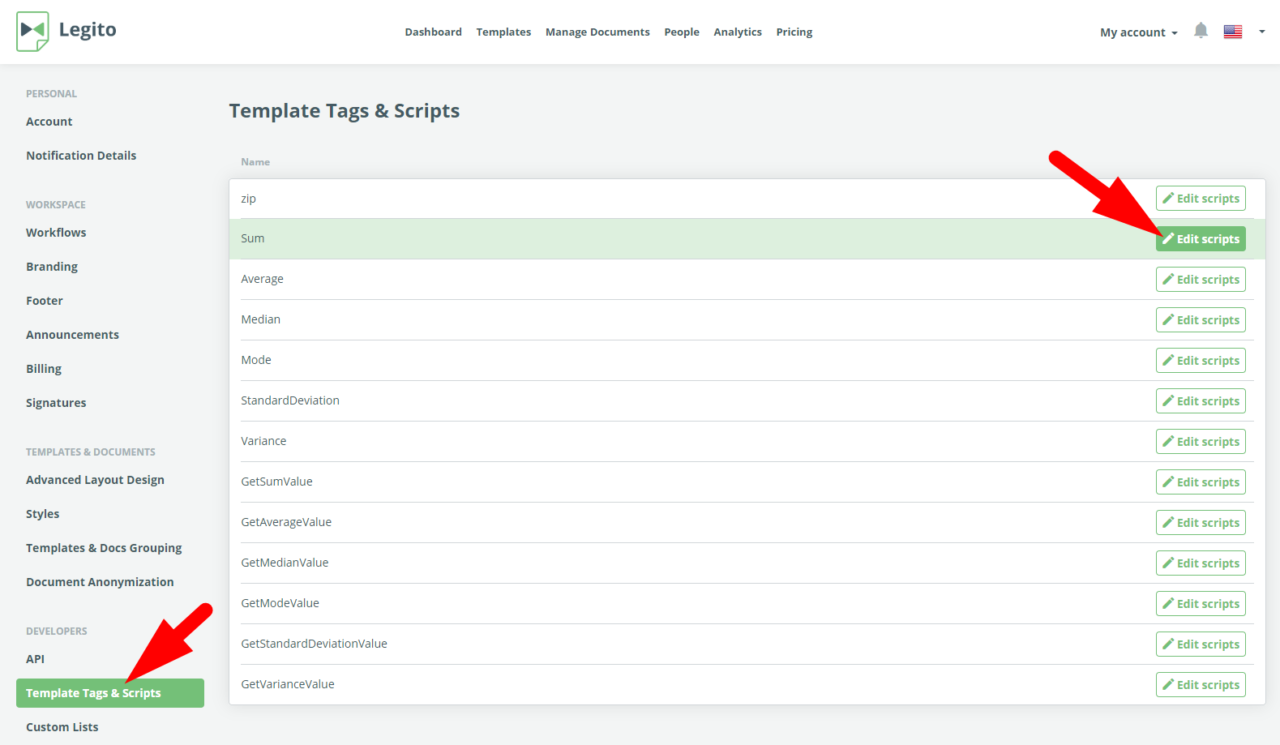Open the Analytics page from top navigation
The width and height of the screenshot is (1280, 745).
pos(737,31)
